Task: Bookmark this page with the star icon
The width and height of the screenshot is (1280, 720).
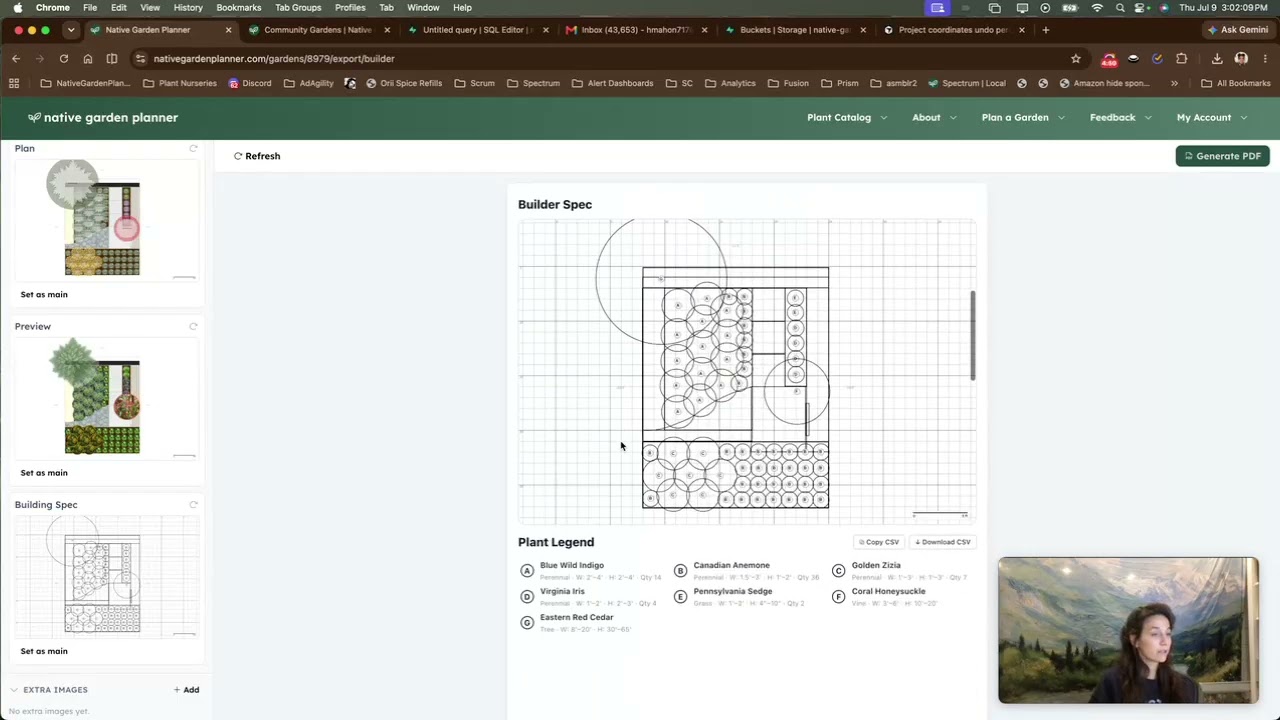Action: pos(1075,59)
